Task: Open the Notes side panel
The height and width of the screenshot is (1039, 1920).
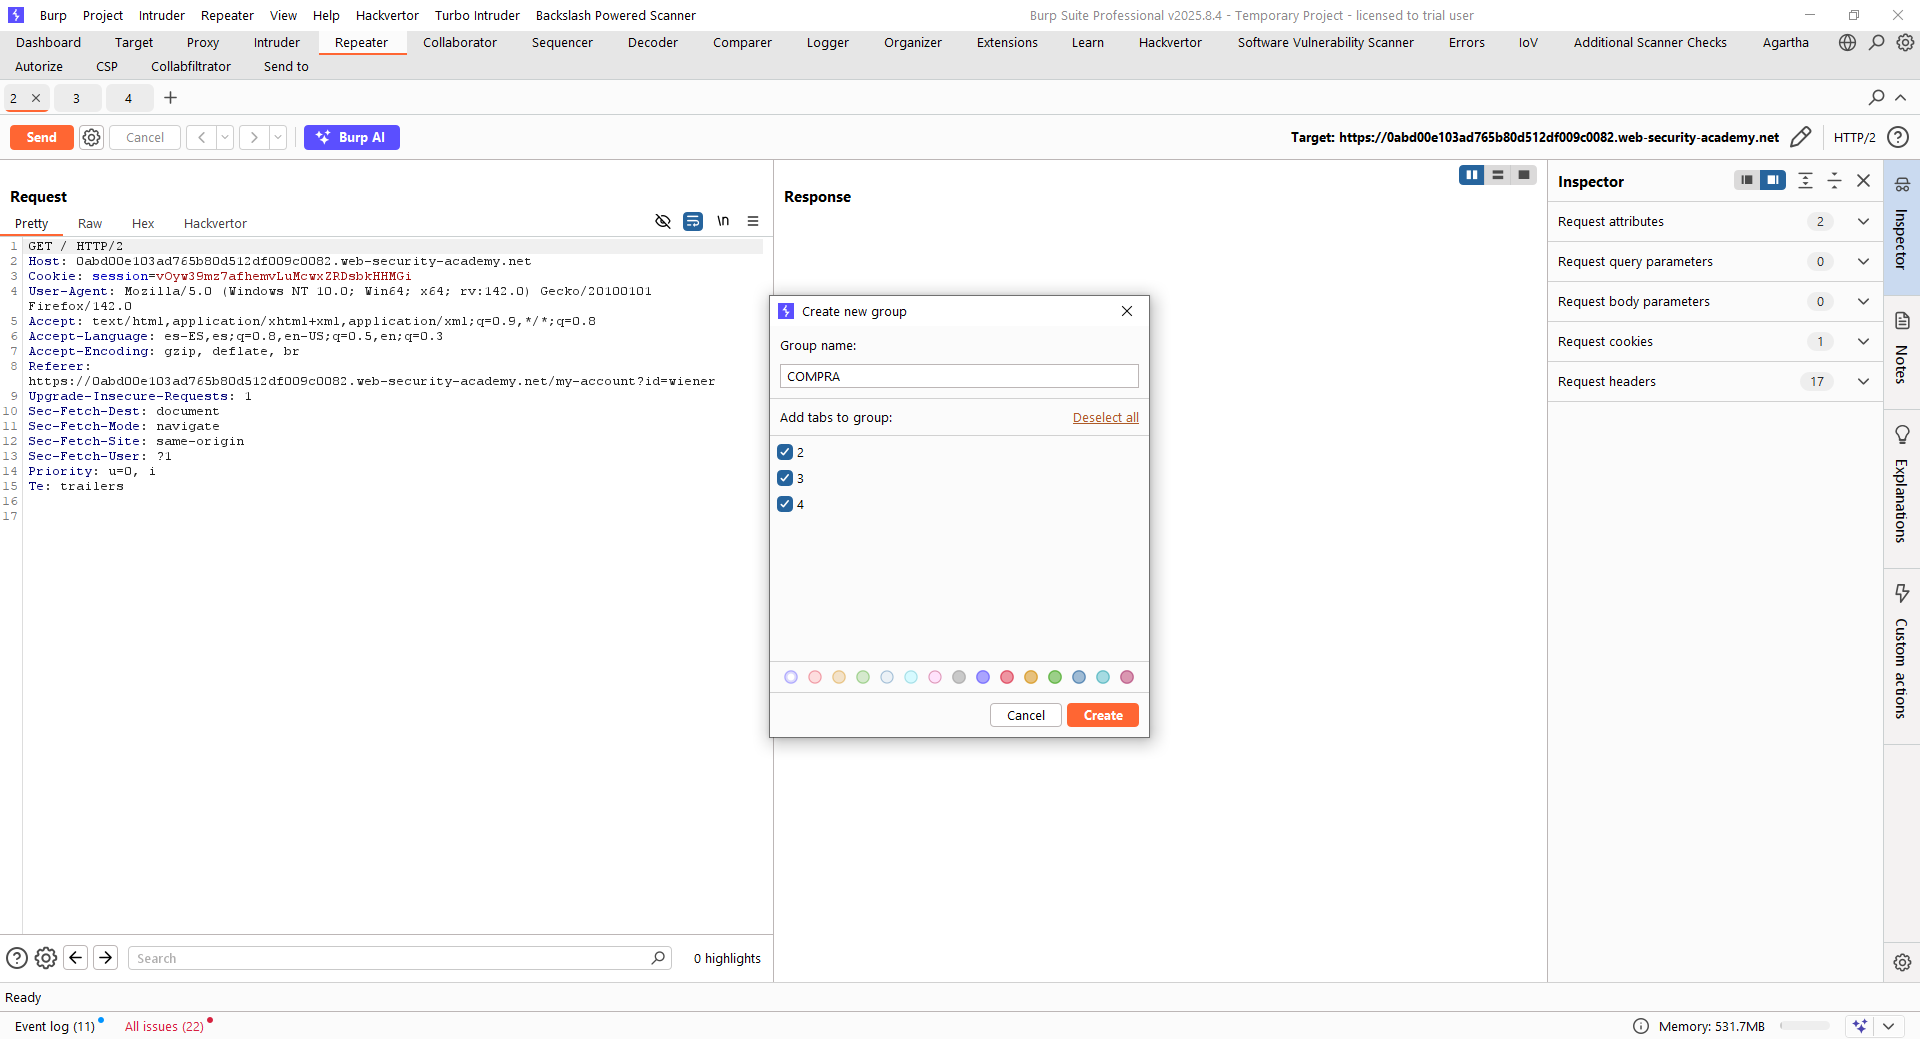Action: tap(1901, 348)
